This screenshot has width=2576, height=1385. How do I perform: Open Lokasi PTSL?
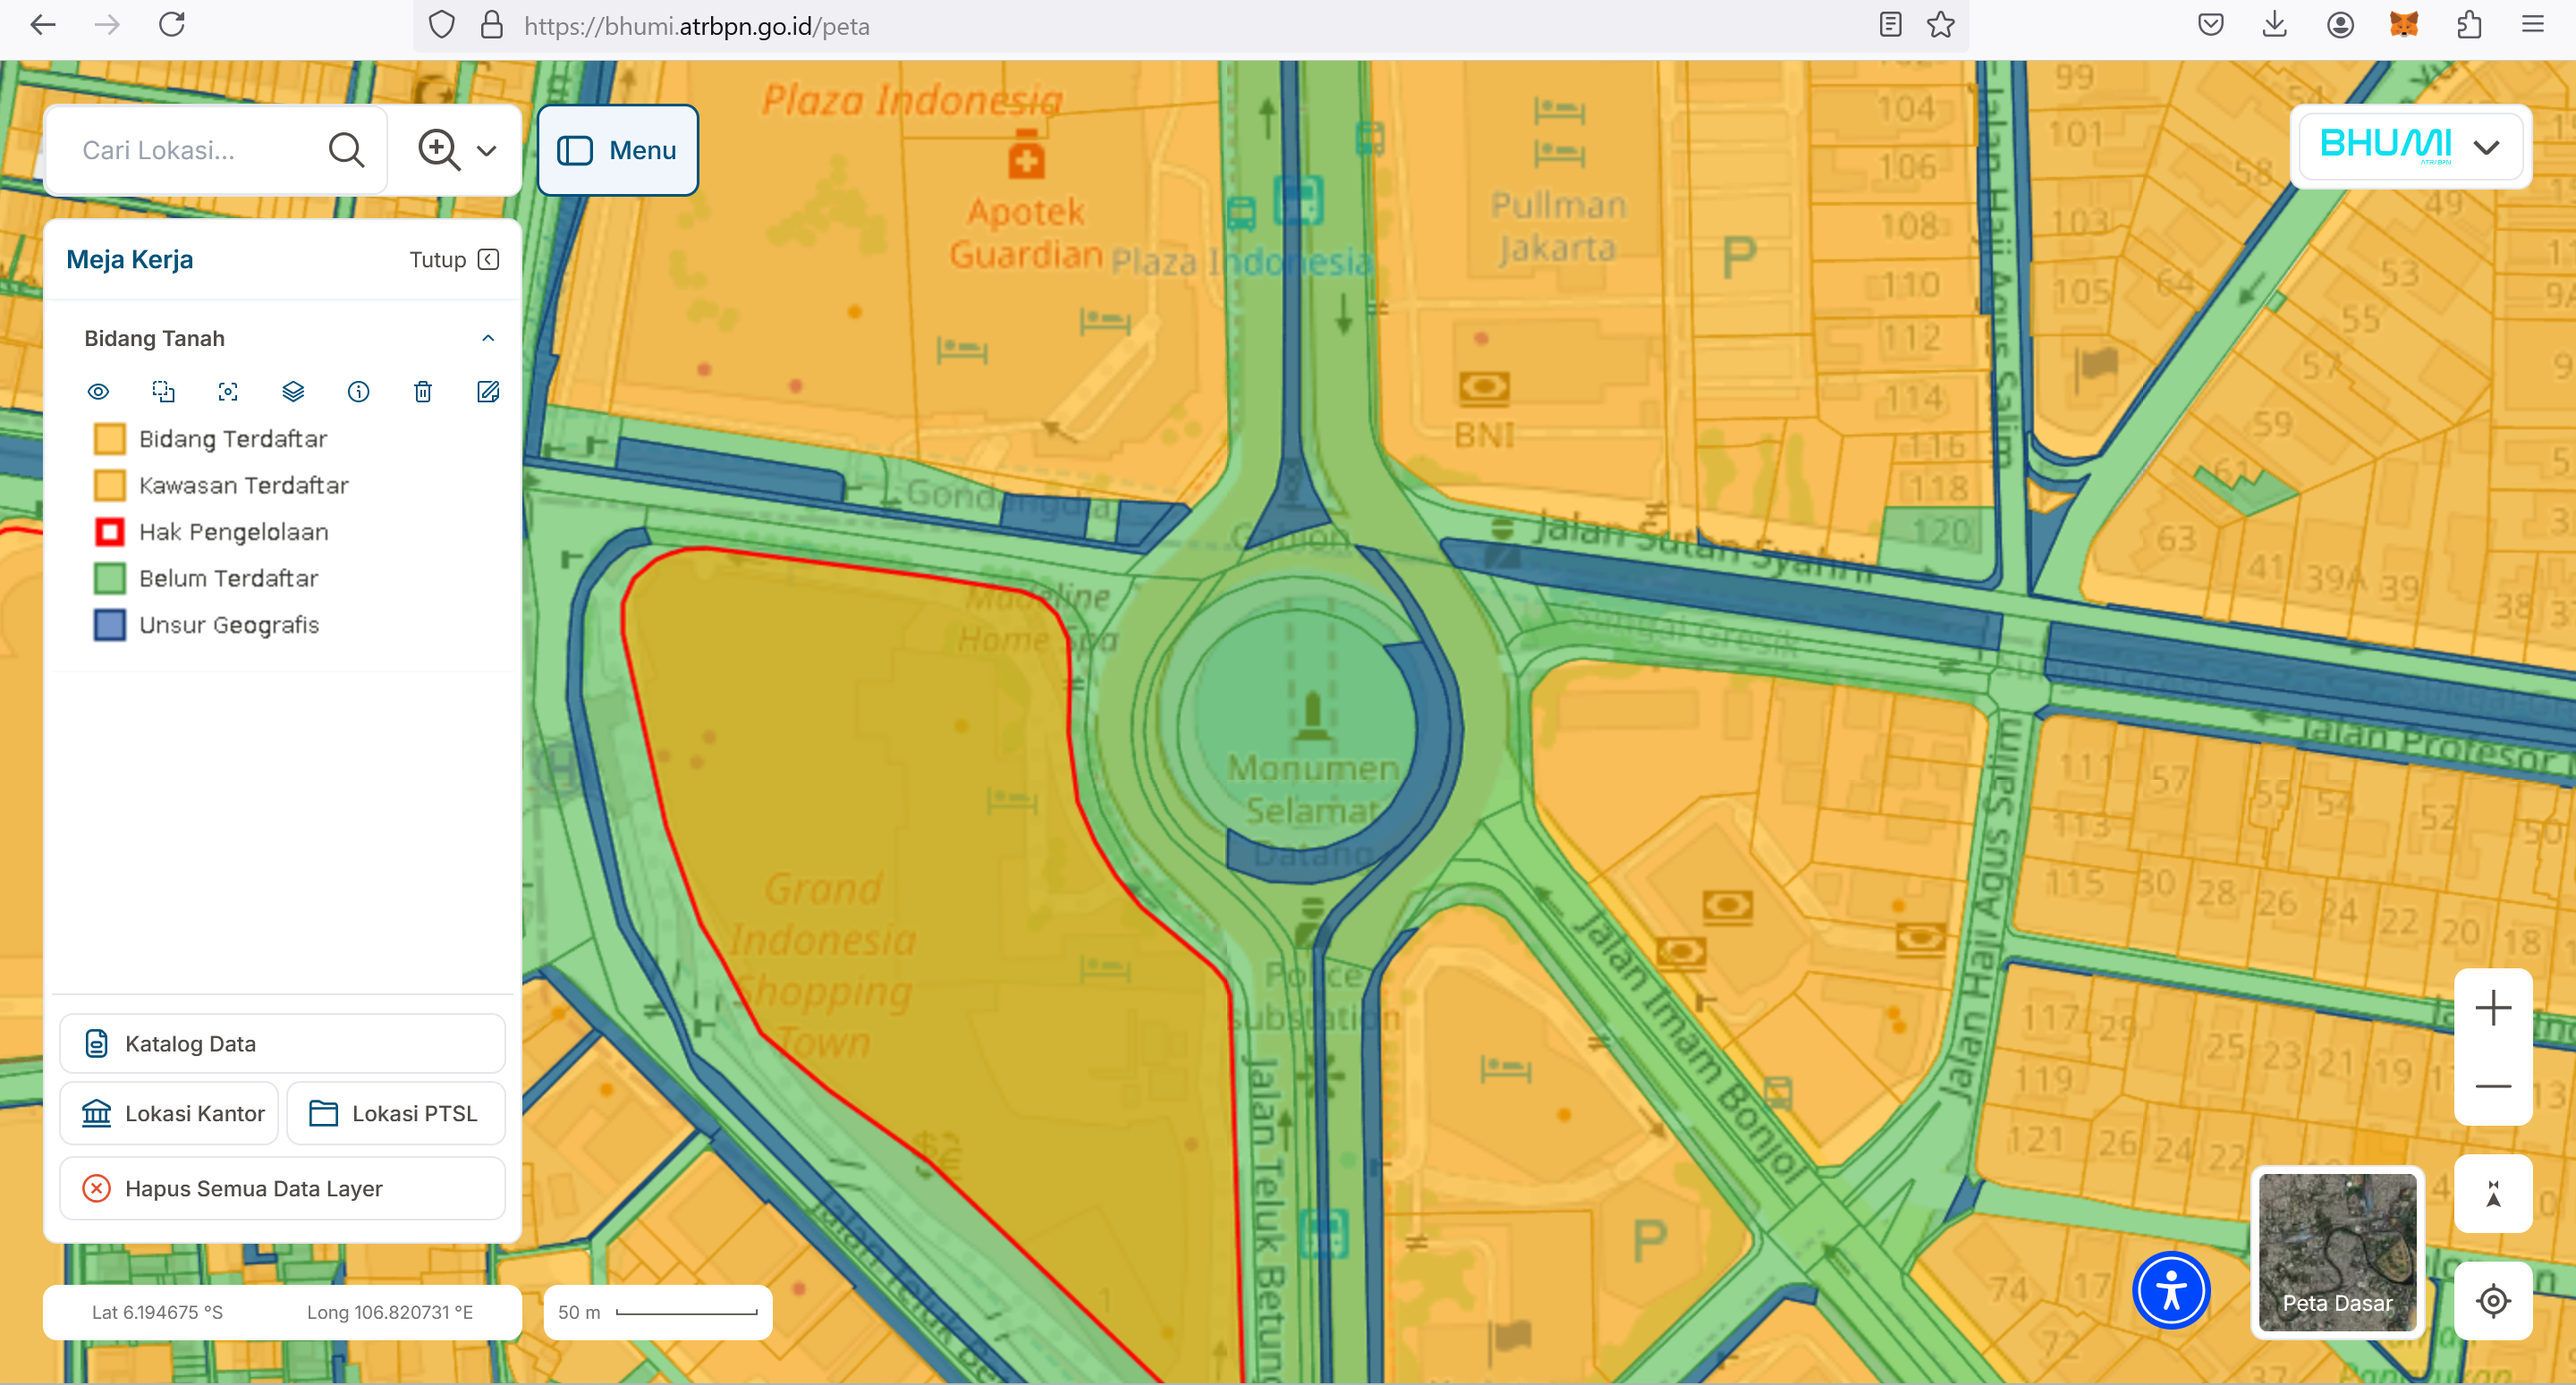(396, 1113)
